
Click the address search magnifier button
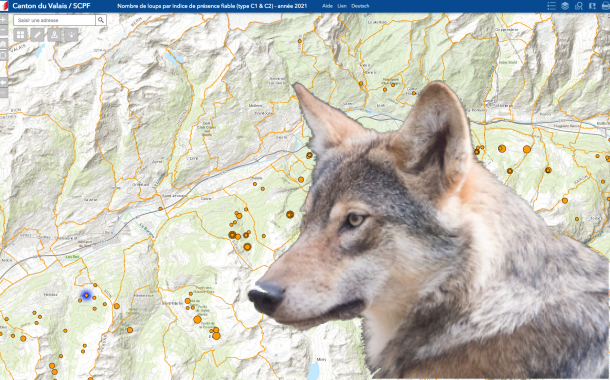(101, 20)
